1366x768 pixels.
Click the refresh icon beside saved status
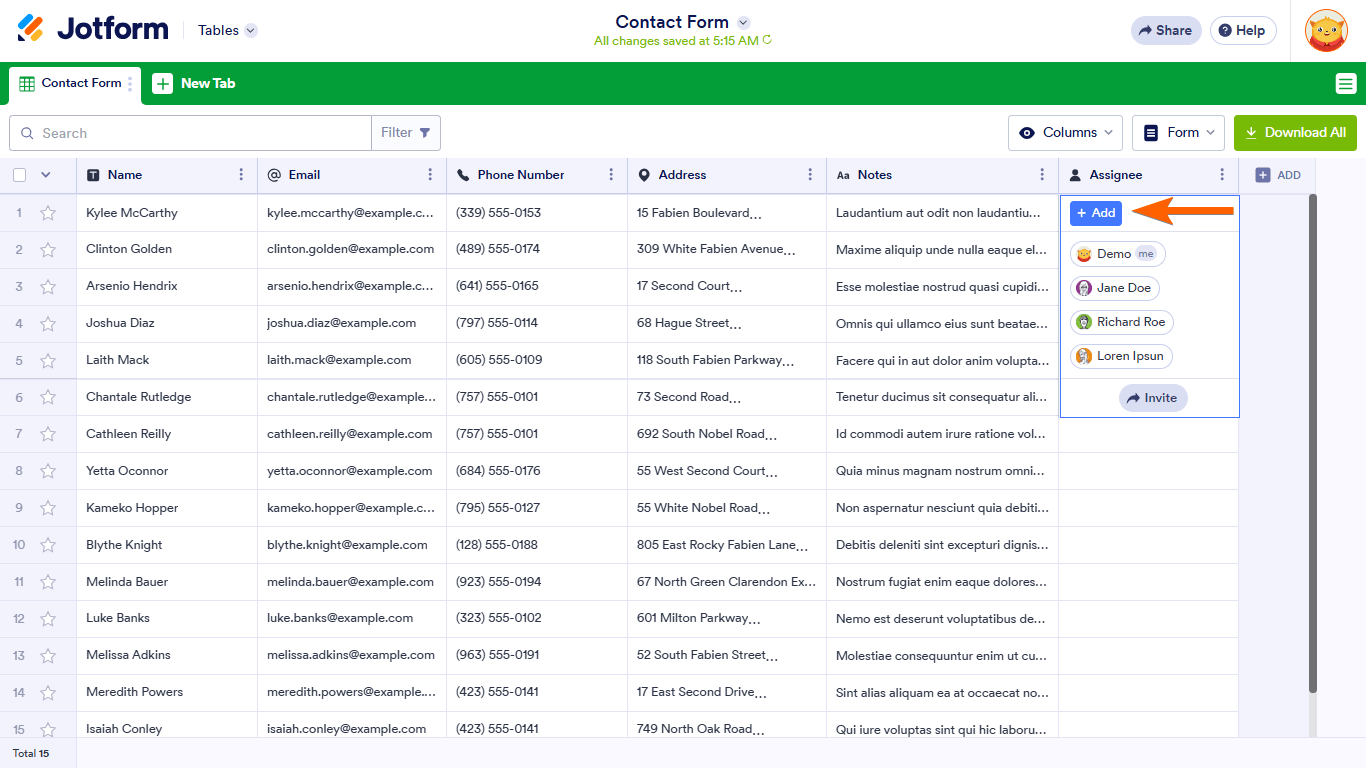(x=767, y=41)
